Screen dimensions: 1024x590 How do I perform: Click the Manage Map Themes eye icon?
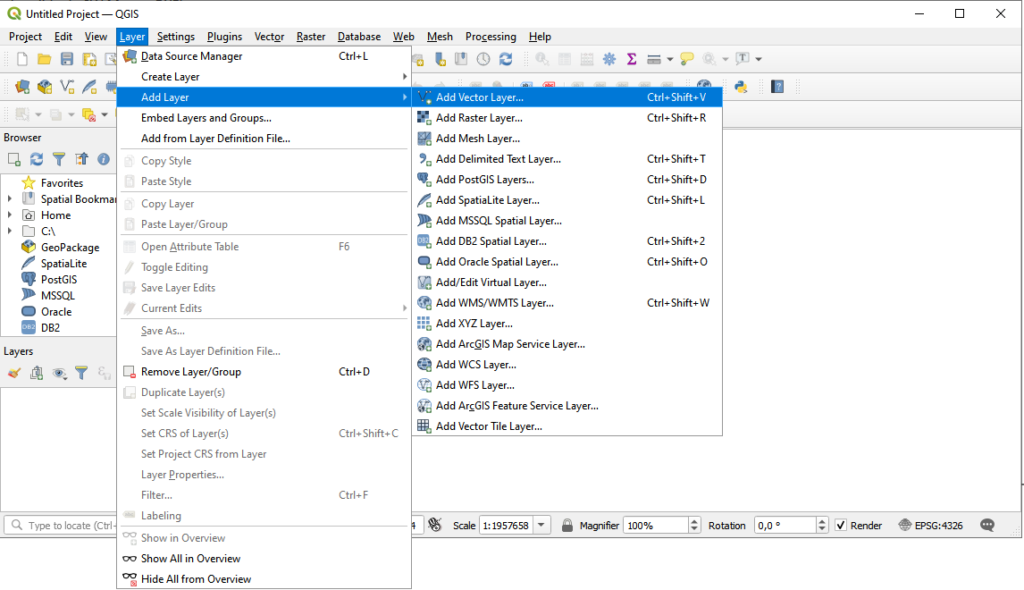pos(59,373)
